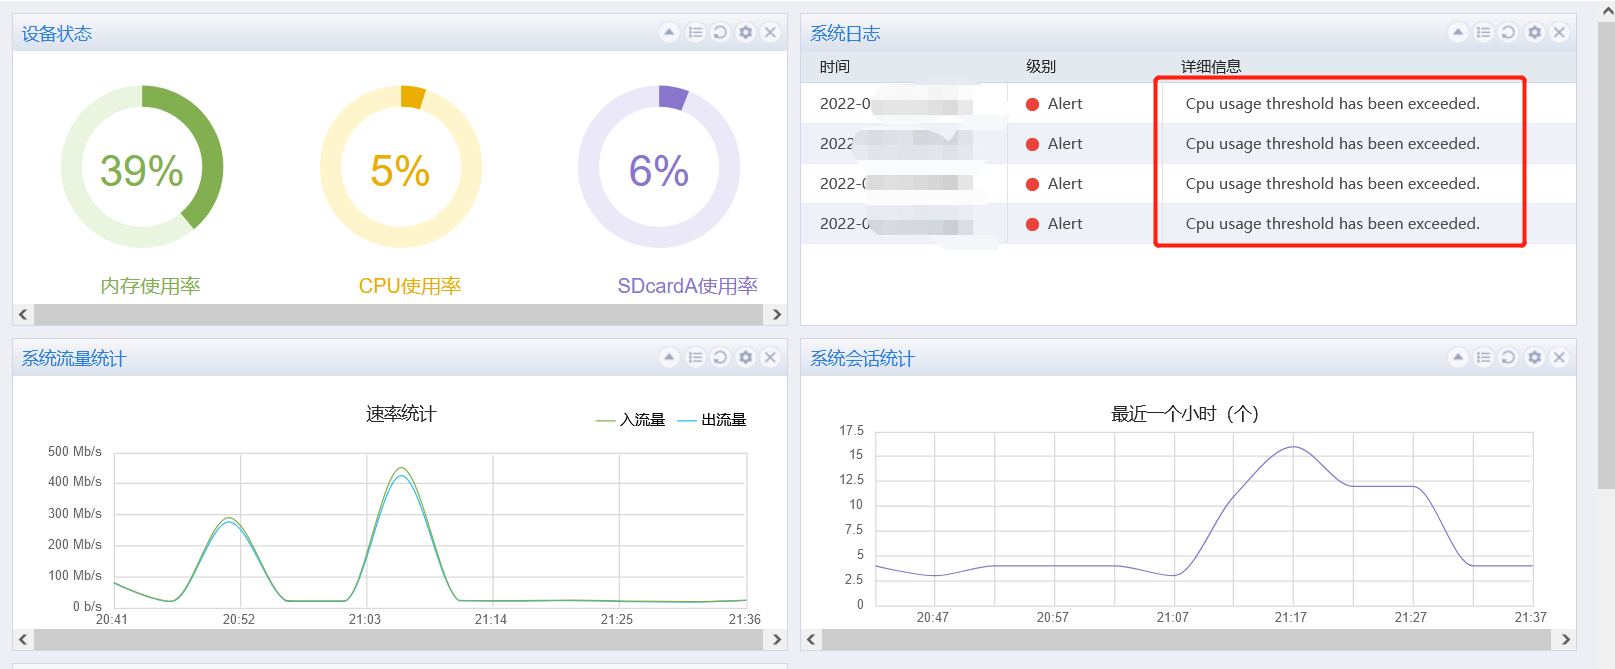The height and width of the screenshot is (669, 1615).
Task: Click the 系统流量统计 panel title
Action: point(74,359)
